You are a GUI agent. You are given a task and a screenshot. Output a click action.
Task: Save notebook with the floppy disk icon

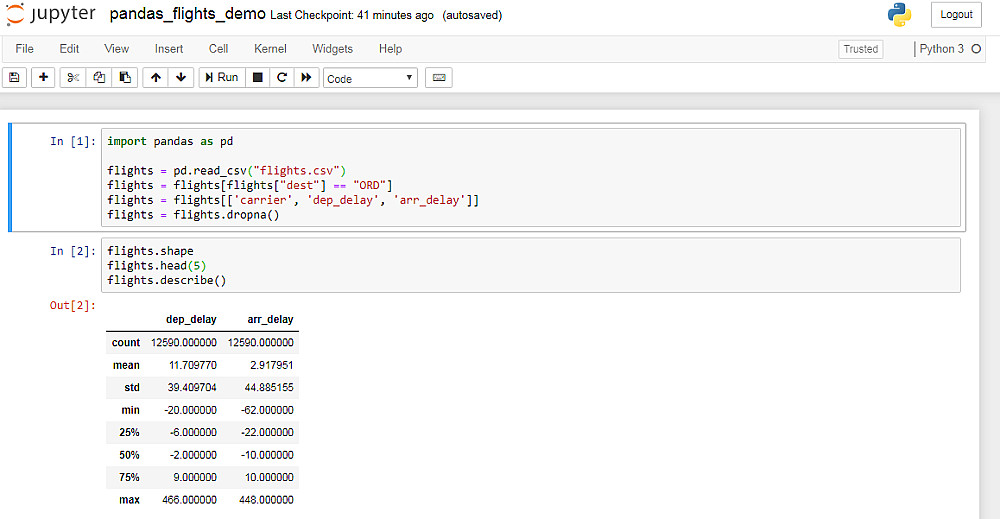point(15,78)
